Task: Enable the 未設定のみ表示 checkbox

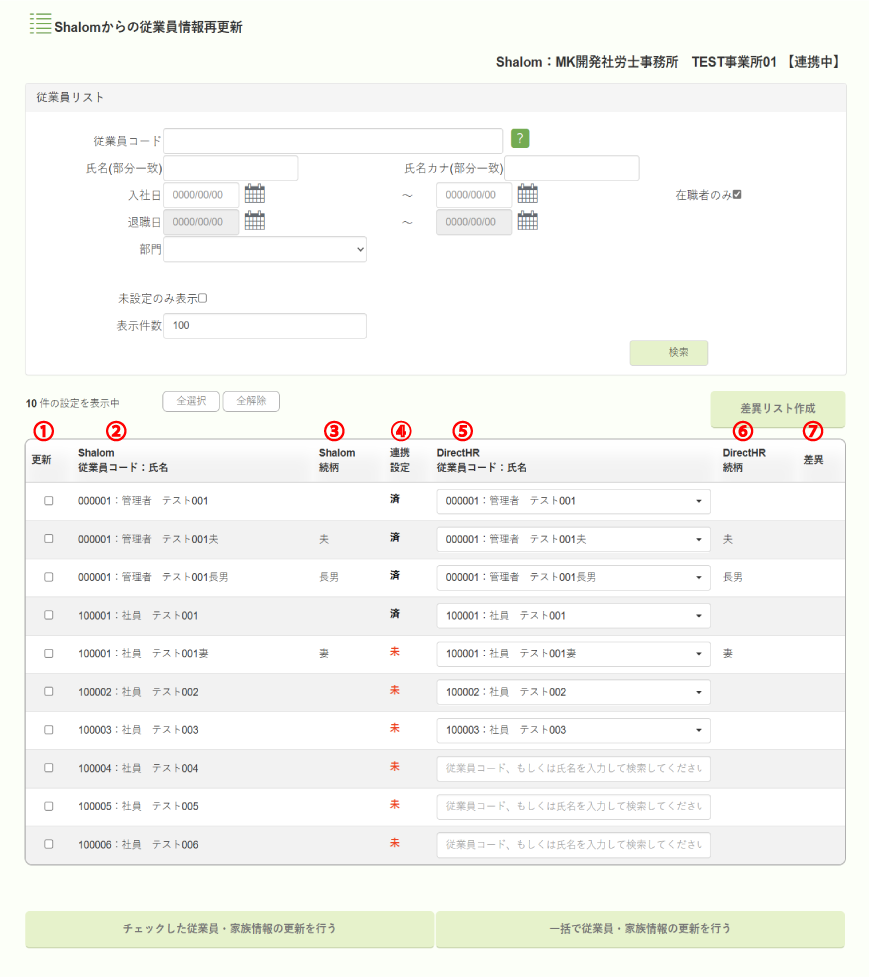Action: click(203, 298)
